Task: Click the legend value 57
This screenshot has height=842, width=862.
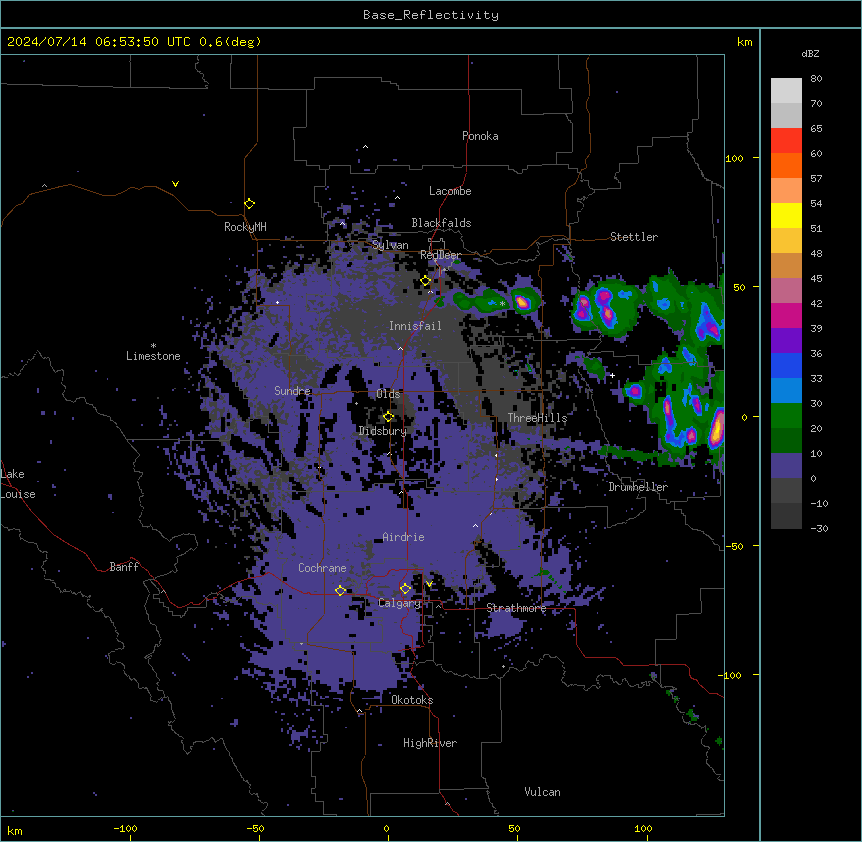Action: coord(816,179)
